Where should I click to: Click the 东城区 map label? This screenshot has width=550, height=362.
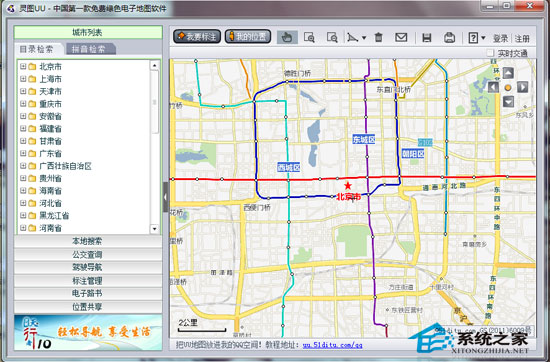(364, 140)
